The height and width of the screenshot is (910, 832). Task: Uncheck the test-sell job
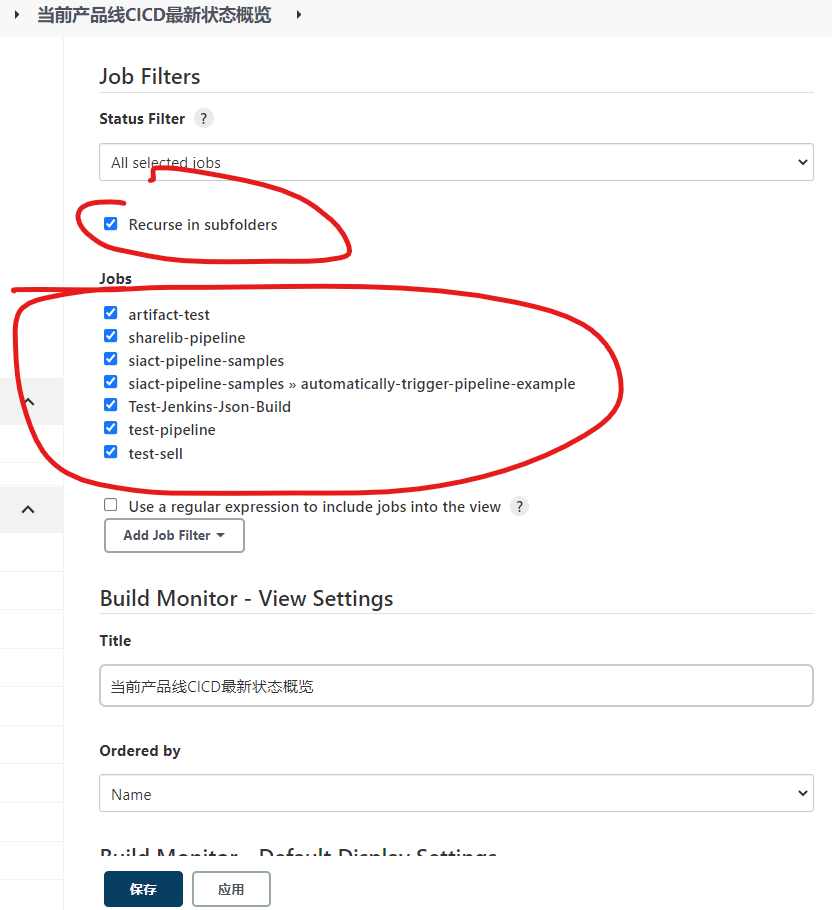(x=111, y=452)
